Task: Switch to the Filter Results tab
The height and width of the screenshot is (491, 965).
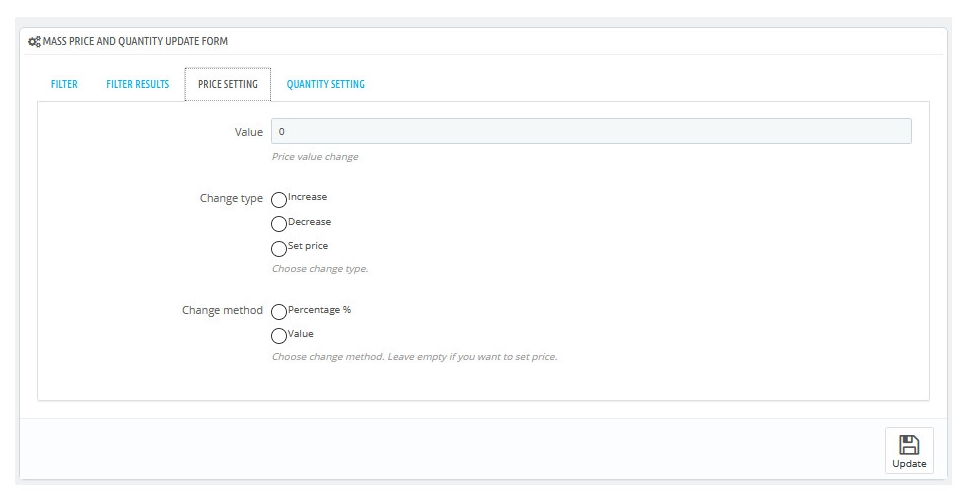Action: 137,84
